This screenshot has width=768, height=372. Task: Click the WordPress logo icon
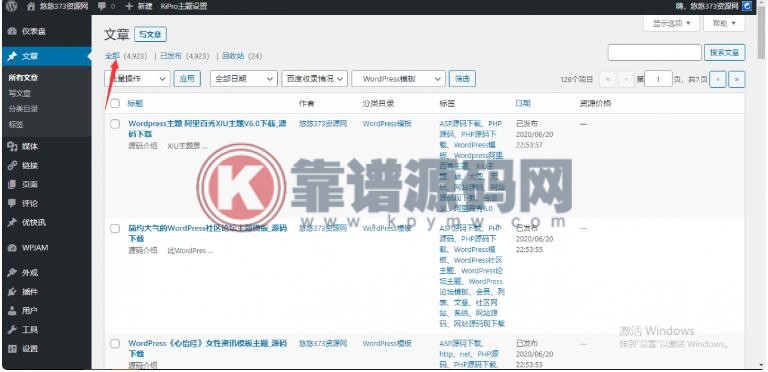point(11,6)
